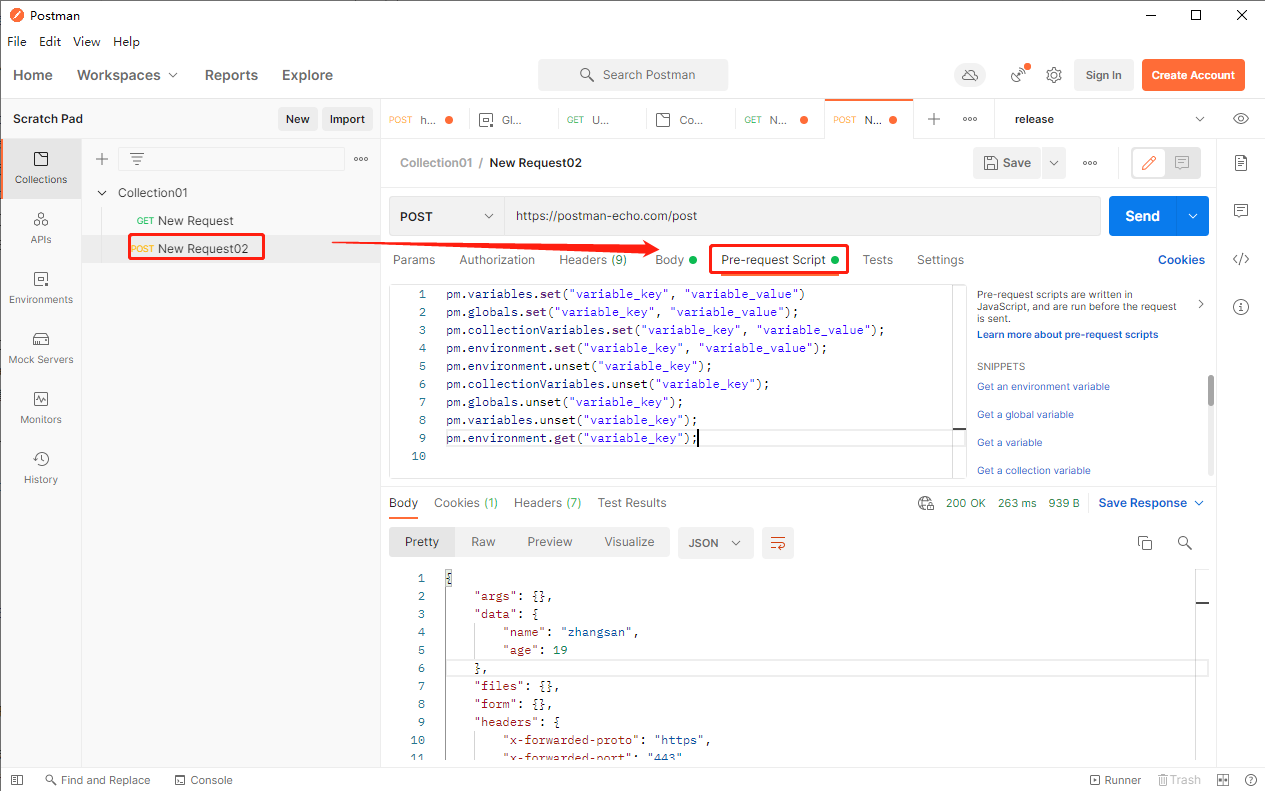Open the Help menu
The width and height of the screenshot is (1265, 791).
(x=126, y=42)
